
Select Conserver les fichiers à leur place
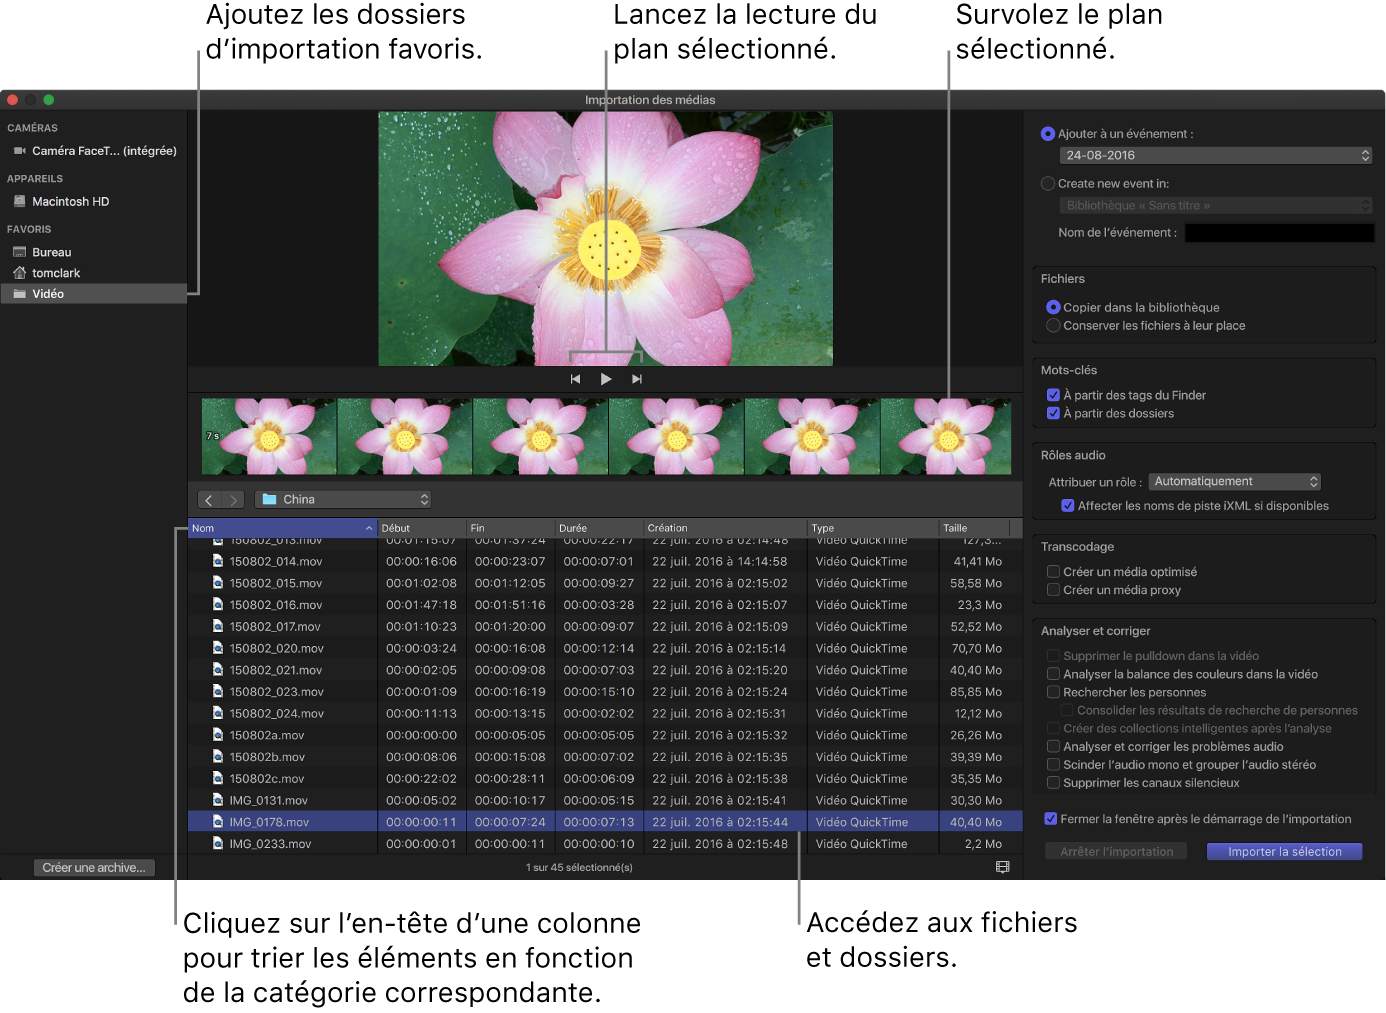(1053, 325)
